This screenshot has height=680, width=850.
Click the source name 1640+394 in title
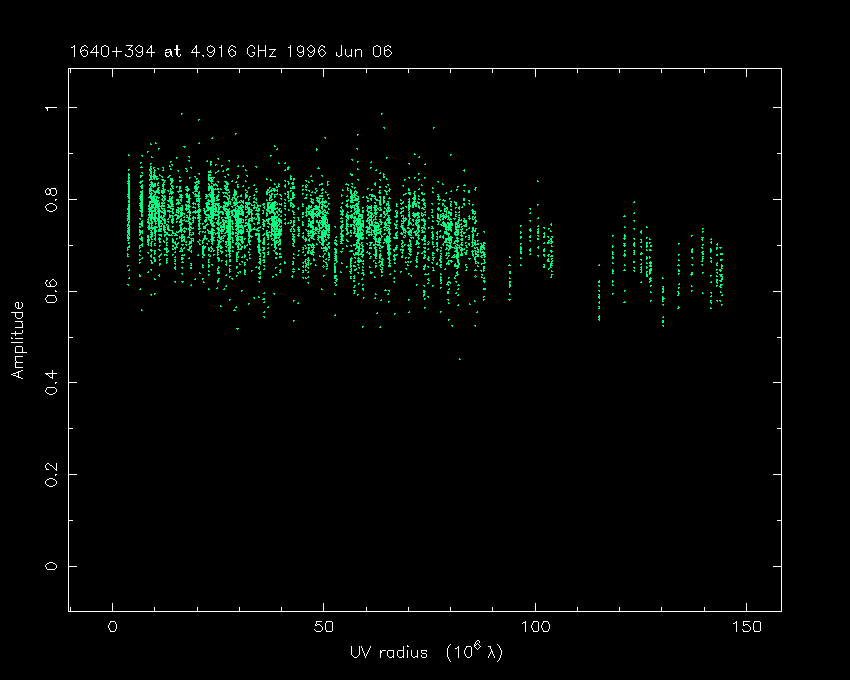[x=104, y=51]
